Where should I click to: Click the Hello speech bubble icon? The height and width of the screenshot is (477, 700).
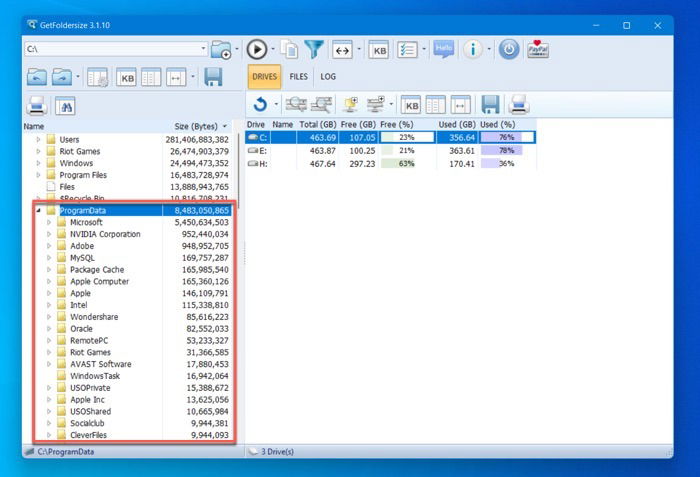click(x=444, y=49)
